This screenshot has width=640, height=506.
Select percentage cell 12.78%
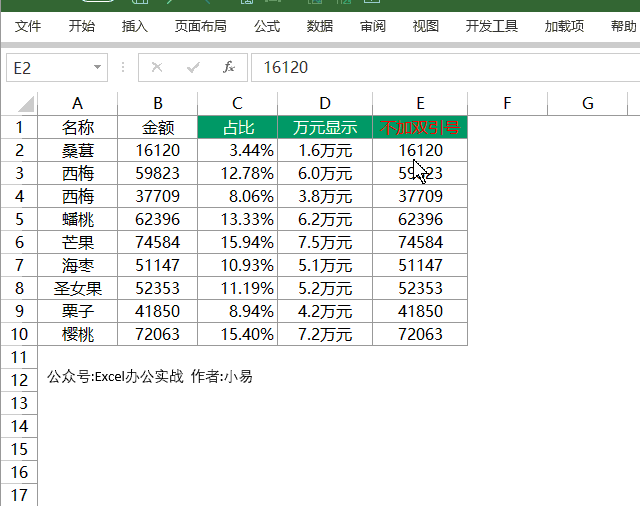(x=238, y=173)
